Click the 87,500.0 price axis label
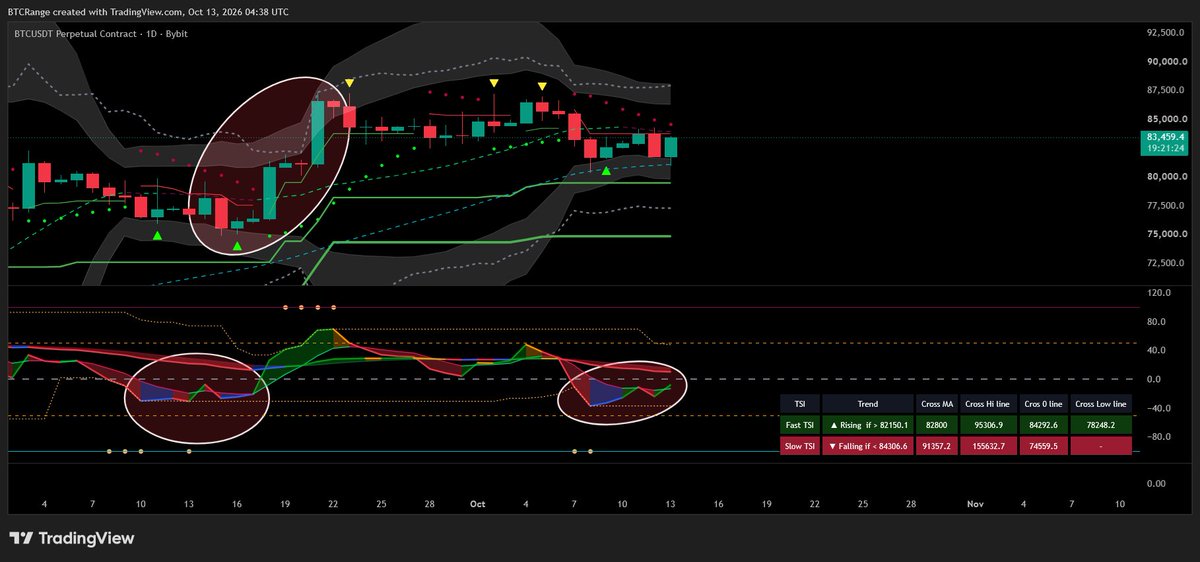Screen dimensions: 1200x562 pos(1166,91)
